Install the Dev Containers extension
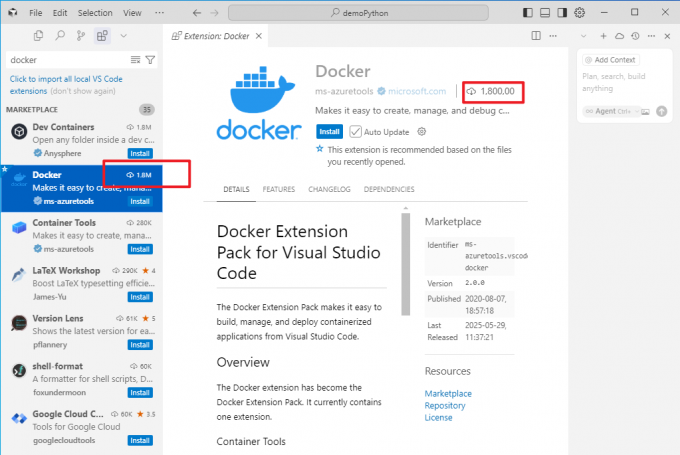Screen dimensions: 680x455 140,154
